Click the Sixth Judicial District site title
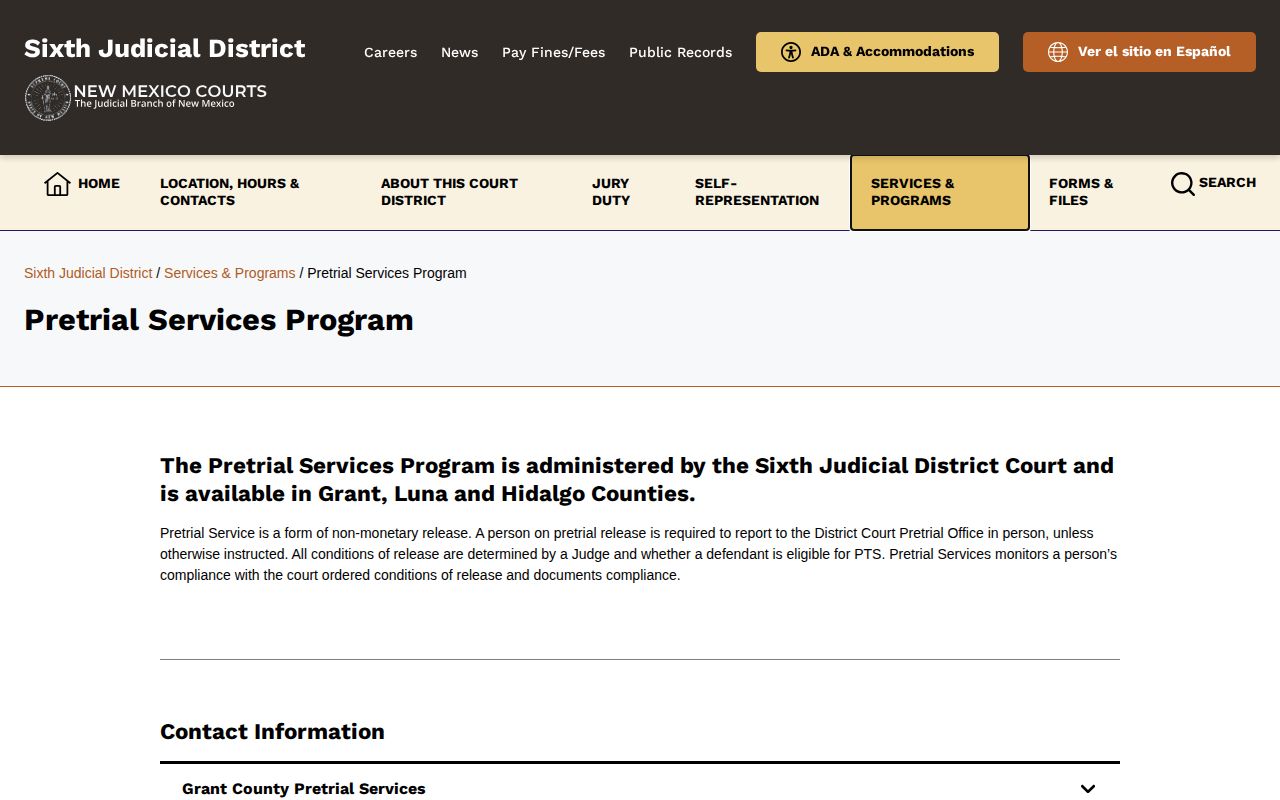This screenshot has width=1280, height=800. coord(165,49)
